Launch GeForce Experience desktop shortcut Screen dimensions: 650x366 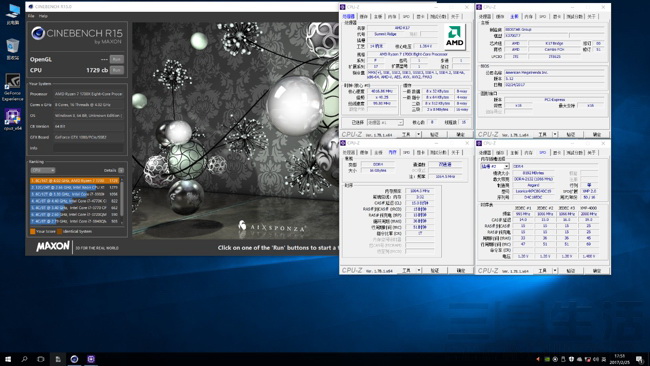12,87
